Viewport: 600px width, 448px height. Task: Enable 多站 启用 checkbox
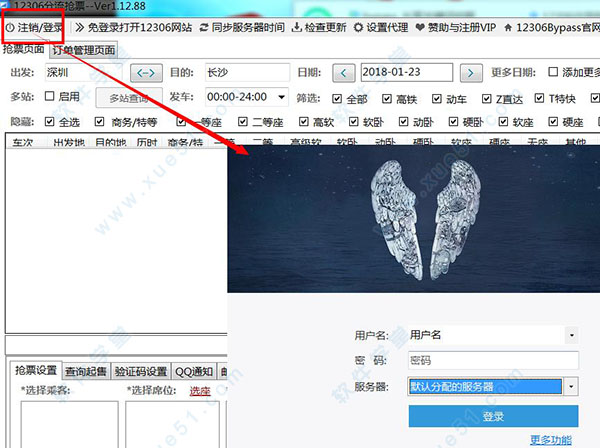(x=49, y=96)
